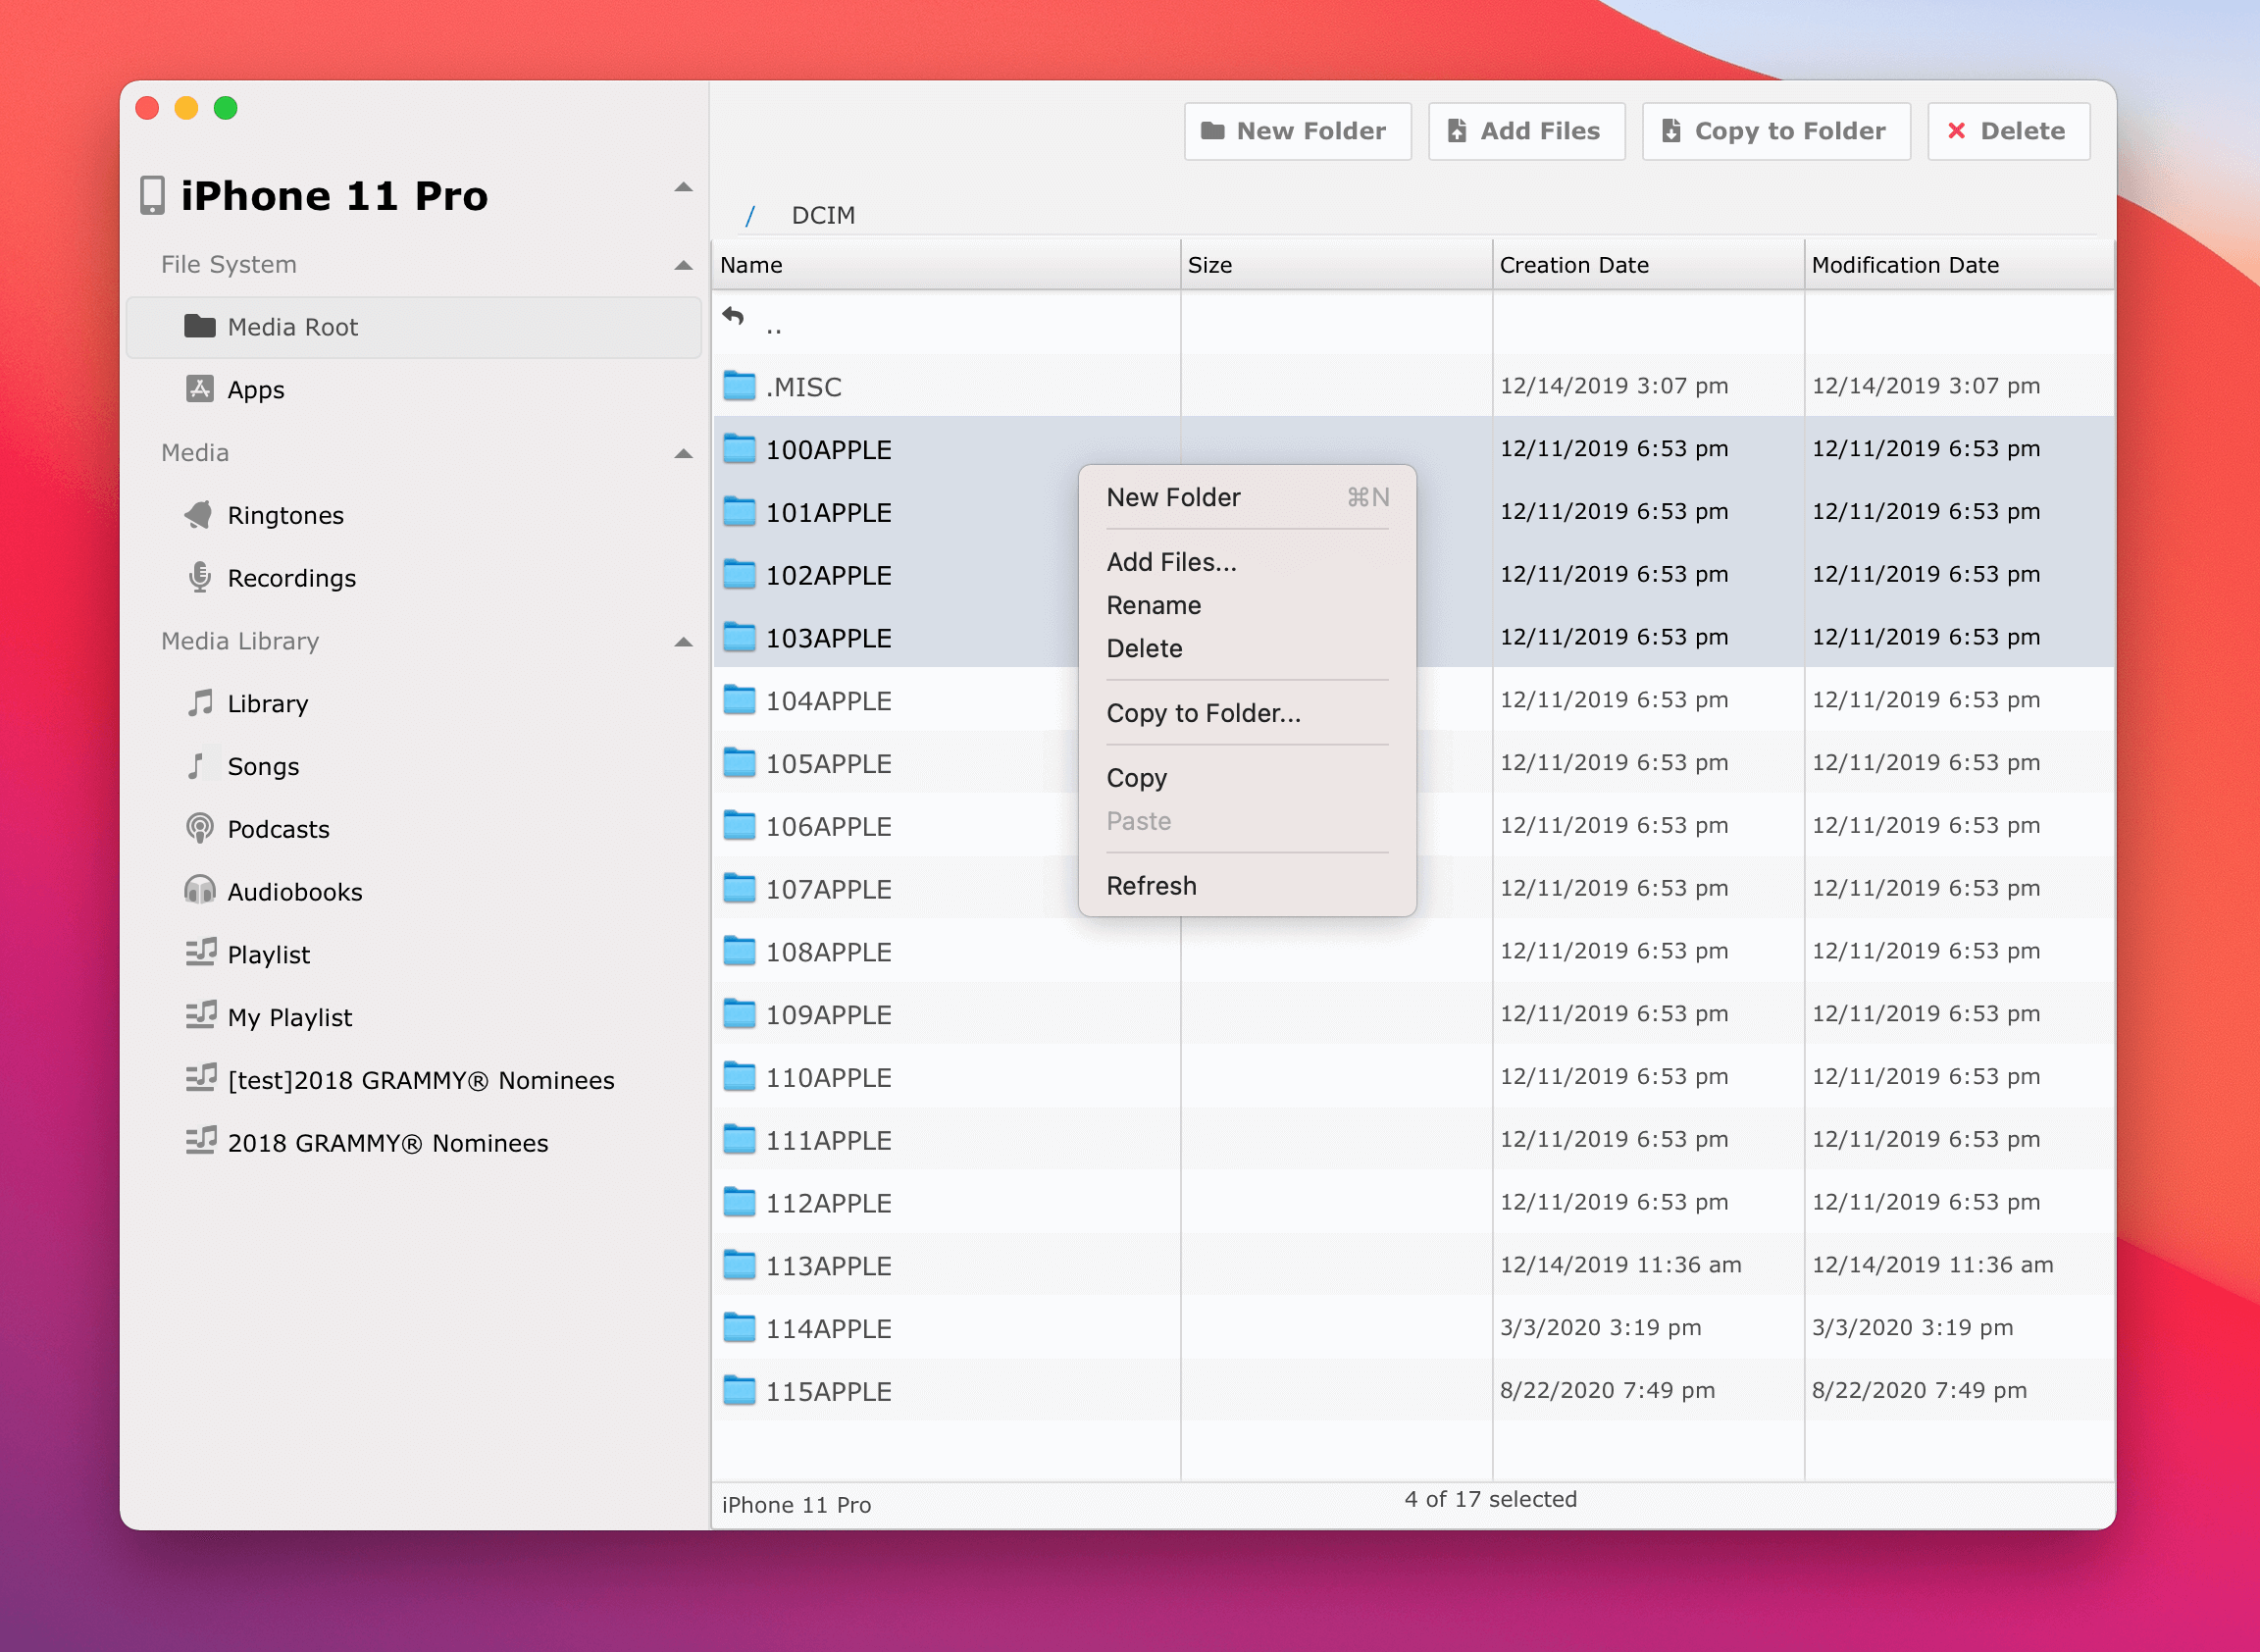Viewport: 2260px width, 1652px height.
Task: Choose Delete in context menu
Action: point(1247,648)
